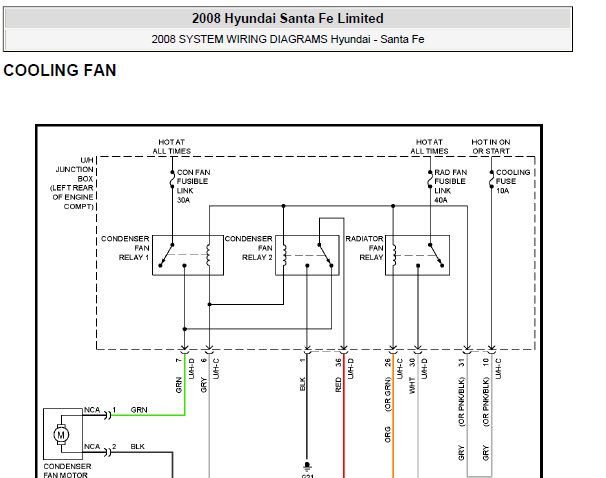Click the CON FAN FUSIBLE LINK 30A label
This screenshot has width=606, height=478.
pos(193,186)
